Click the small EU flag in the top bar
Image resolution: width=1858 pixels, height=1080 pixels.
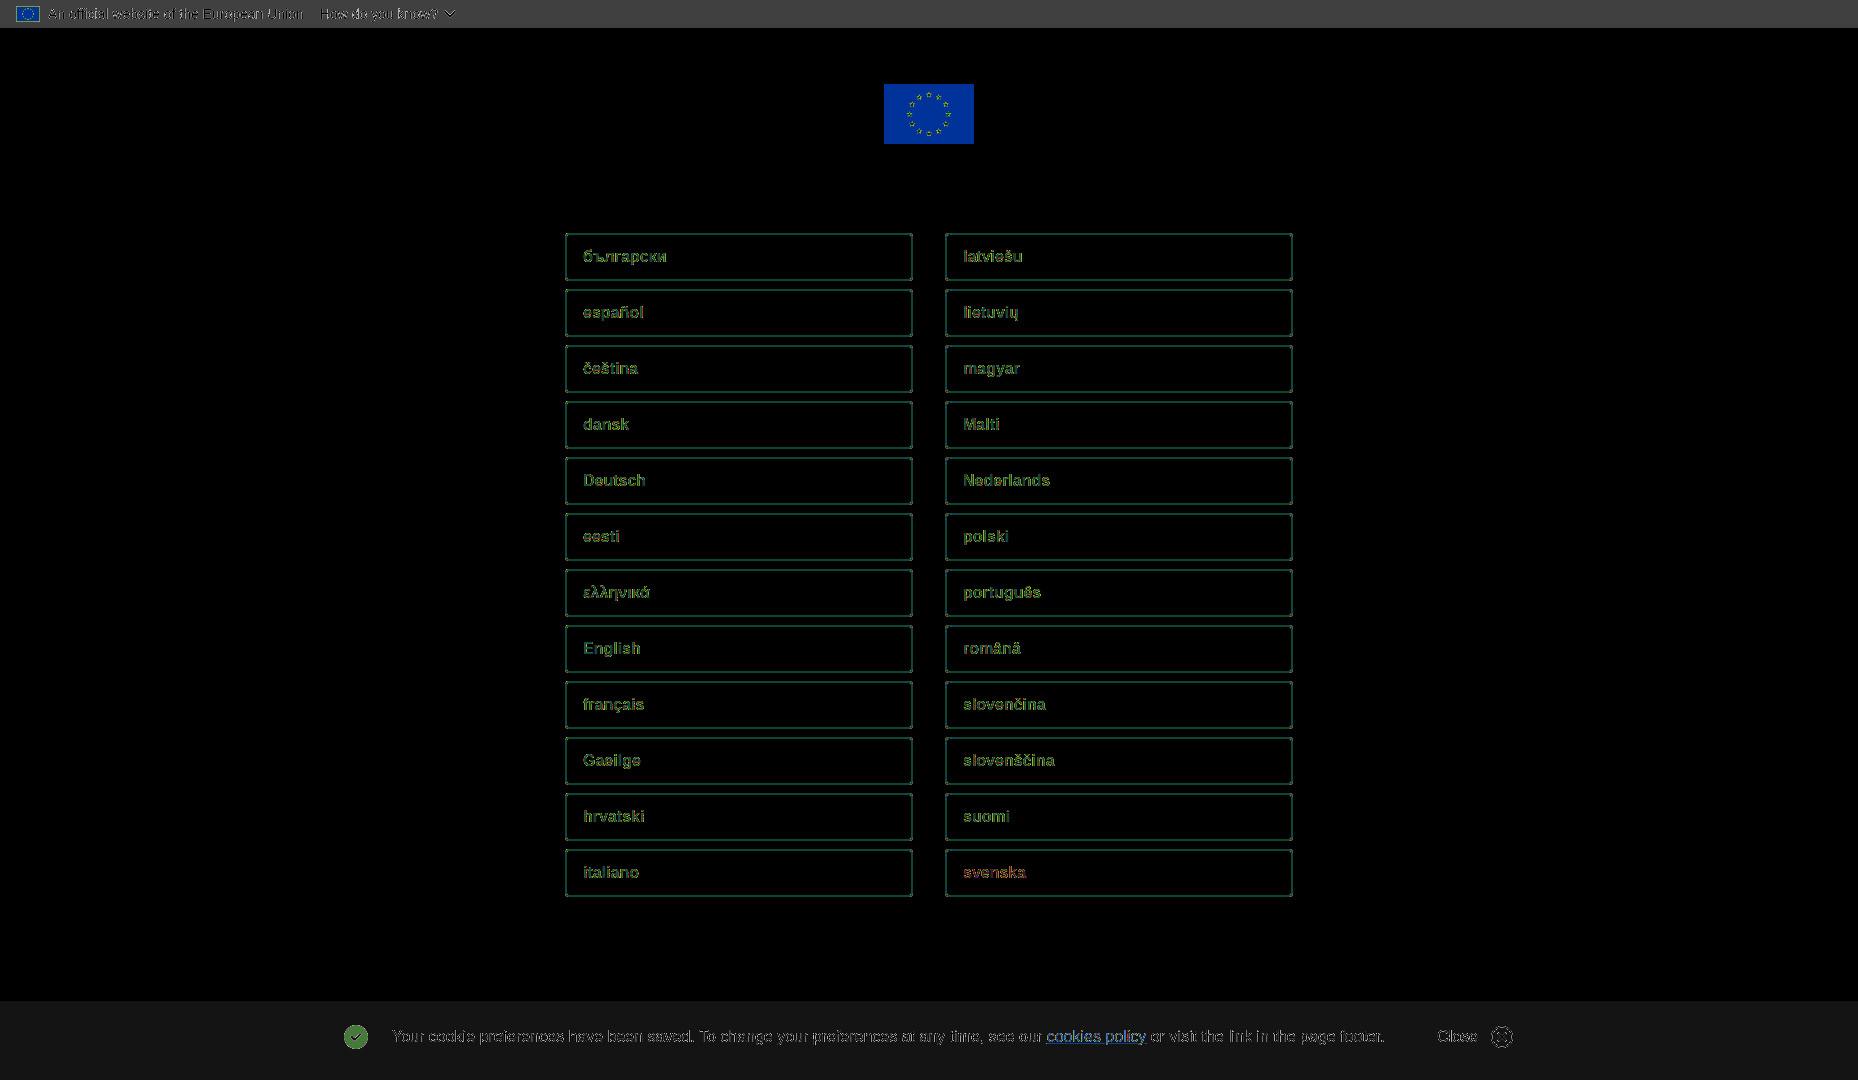click(28, 14)
